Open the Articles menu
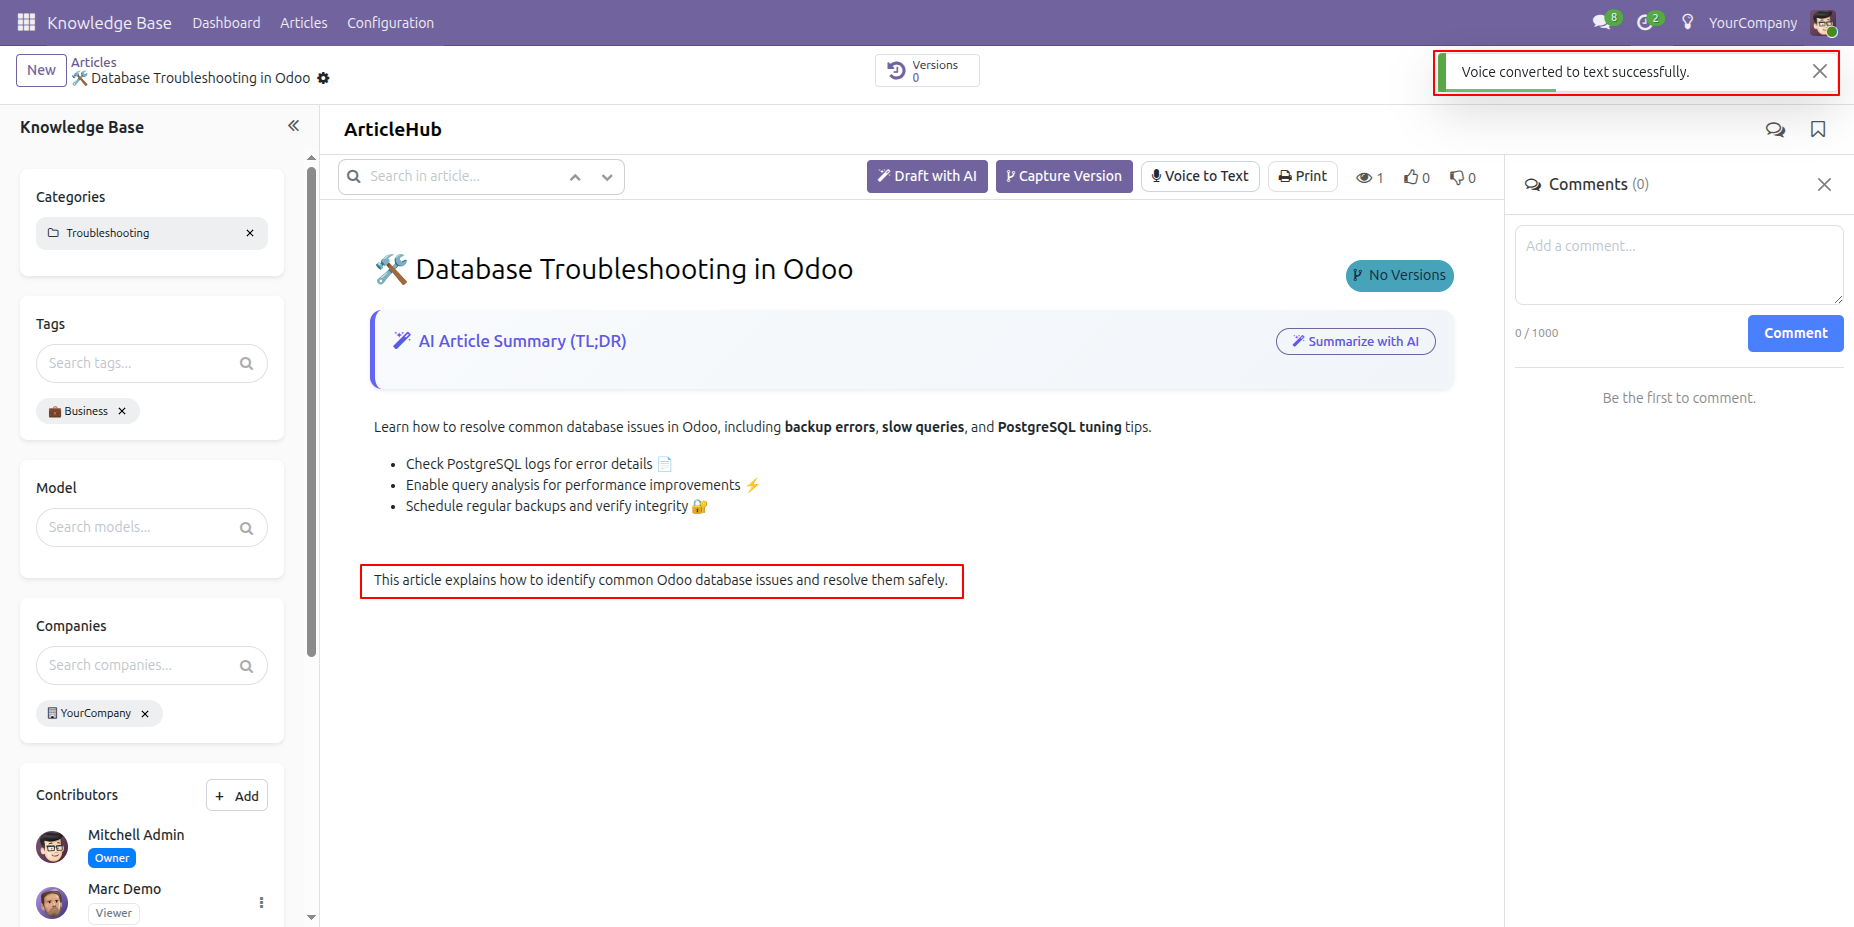The height and width of the screenshot is (927, 1854). point(304,22)
